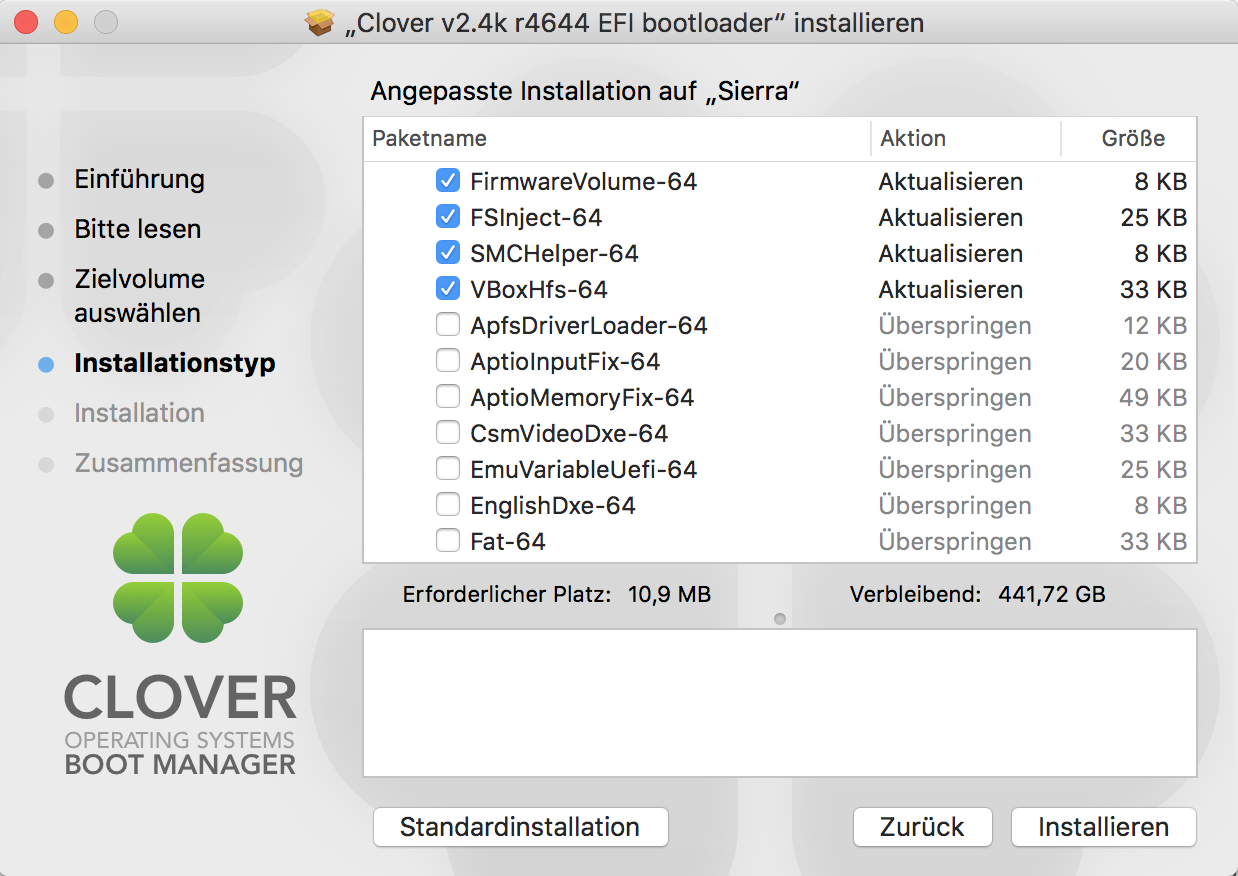
Task: Select the EmuVariableUefi-64 package name
Action: pyautogui.click(x=584, y=469)
